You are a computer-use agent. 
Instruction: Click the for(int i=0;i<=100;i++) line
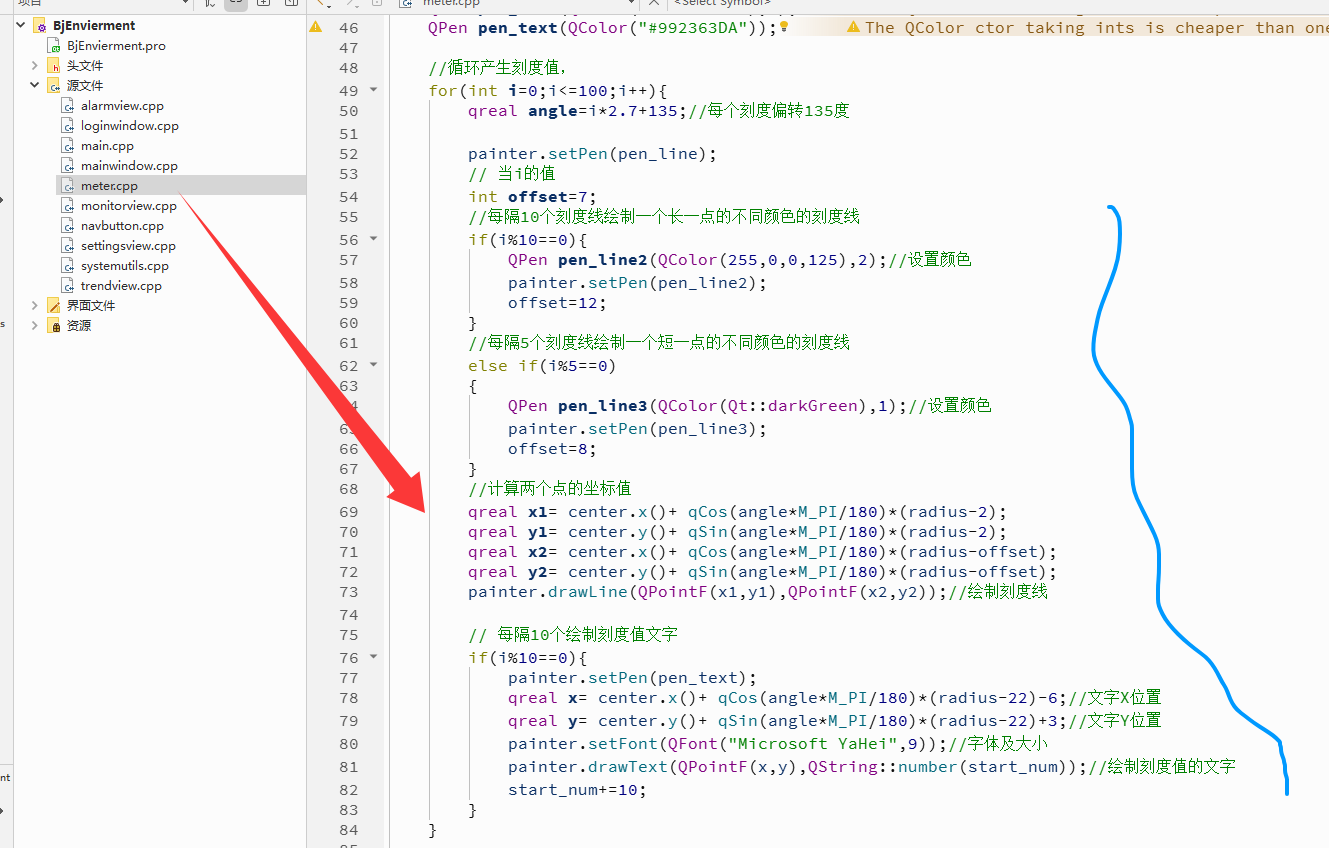[548, 90]
